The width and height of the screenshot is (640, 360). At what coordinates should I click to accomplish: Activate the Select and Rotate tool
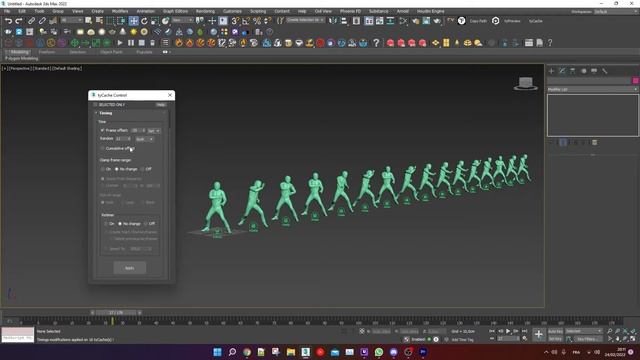(x=144, y=21)
